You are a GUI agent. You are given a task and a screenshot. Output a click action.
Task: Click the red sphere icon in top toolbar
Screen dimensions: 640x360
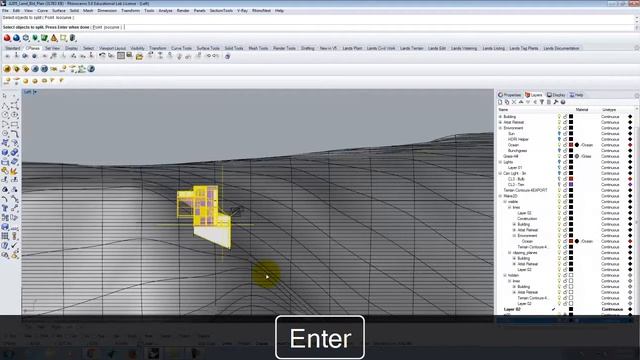coord(7,38)
